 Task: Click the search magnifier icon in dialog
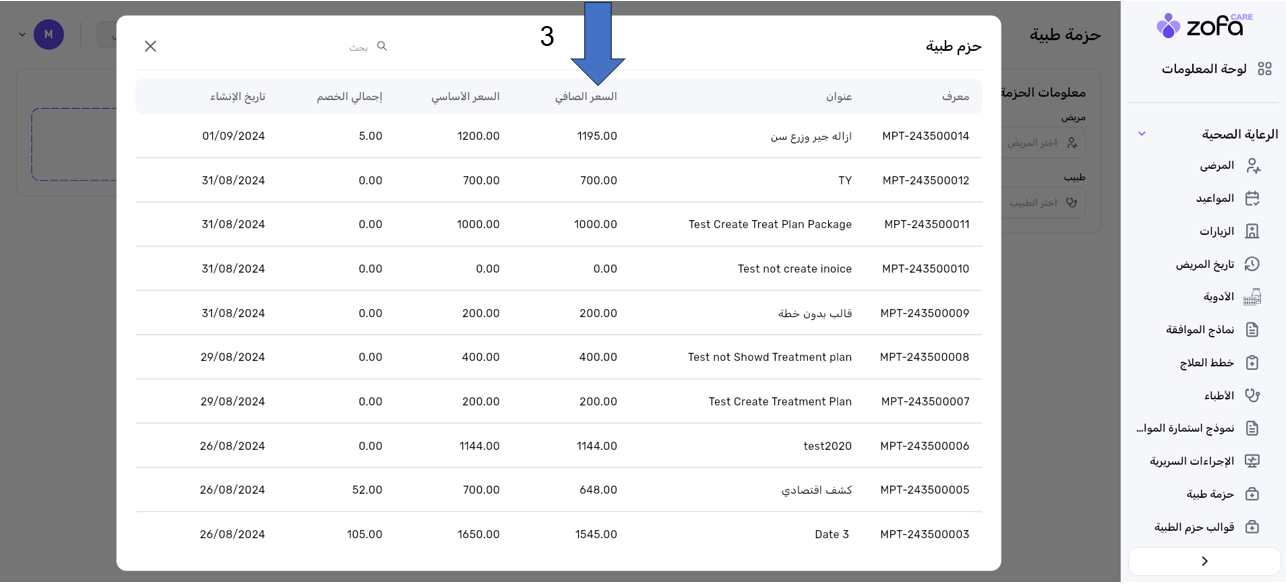(381, 46)
